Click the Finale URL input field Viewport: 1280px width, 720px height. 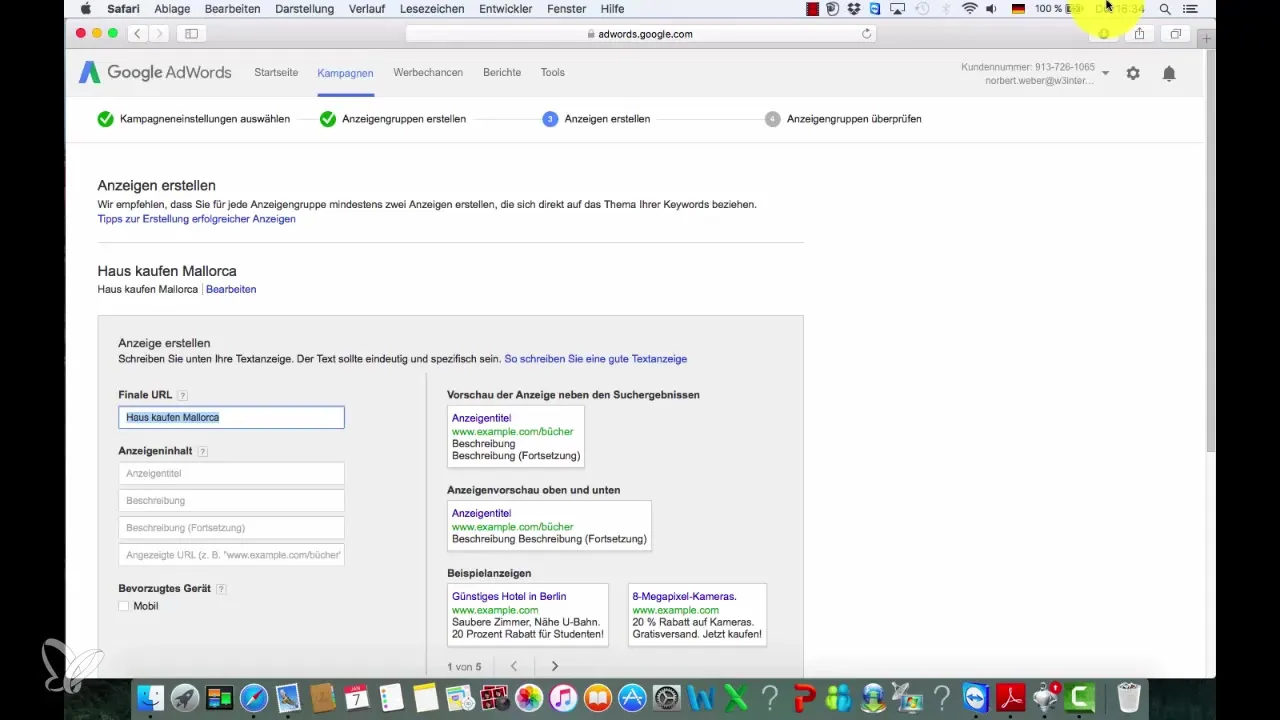[x=231, y=417]
